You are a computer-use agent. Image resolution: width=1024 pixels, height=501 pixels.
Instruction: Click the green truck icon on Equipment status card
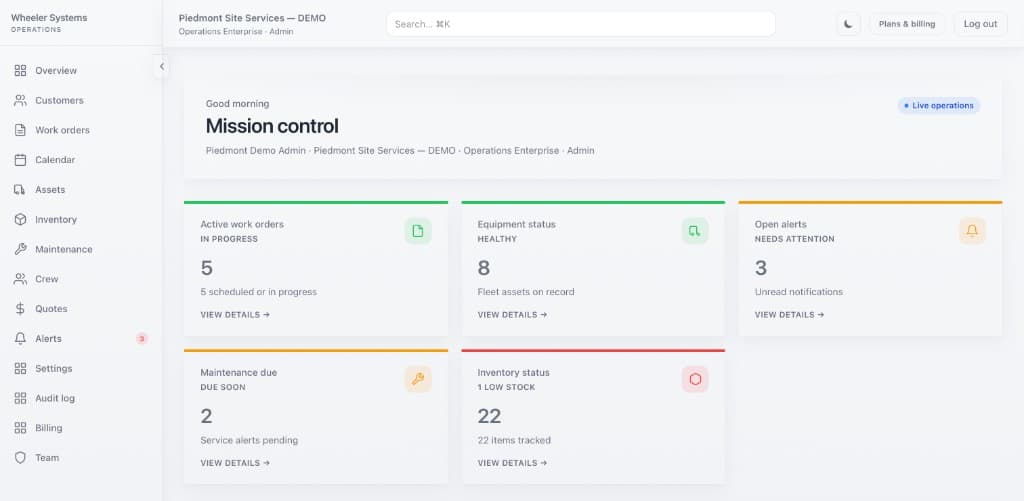[x=695, y=231]
